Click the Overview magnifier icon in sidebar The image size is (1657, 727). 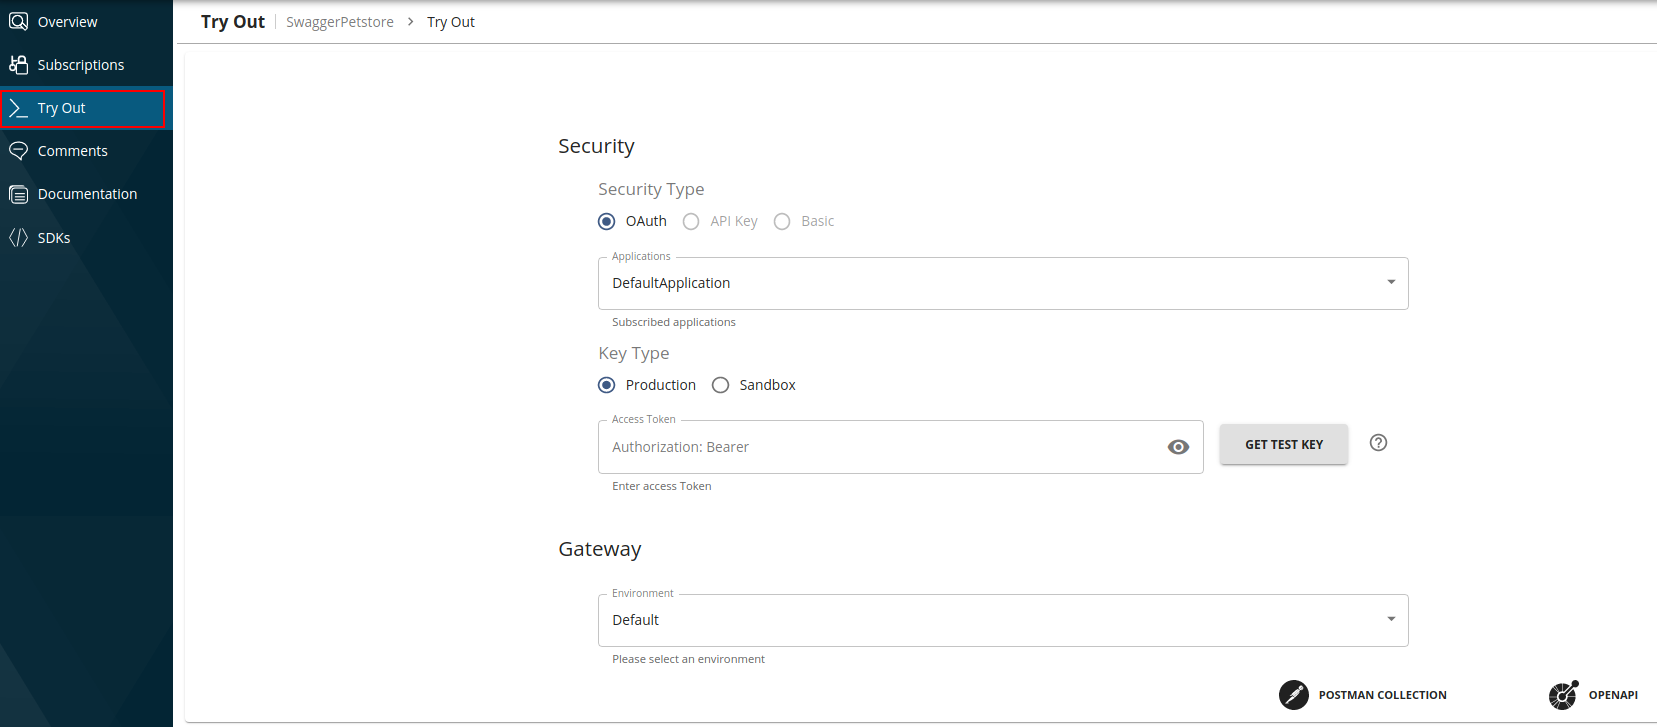click(18, 21)
